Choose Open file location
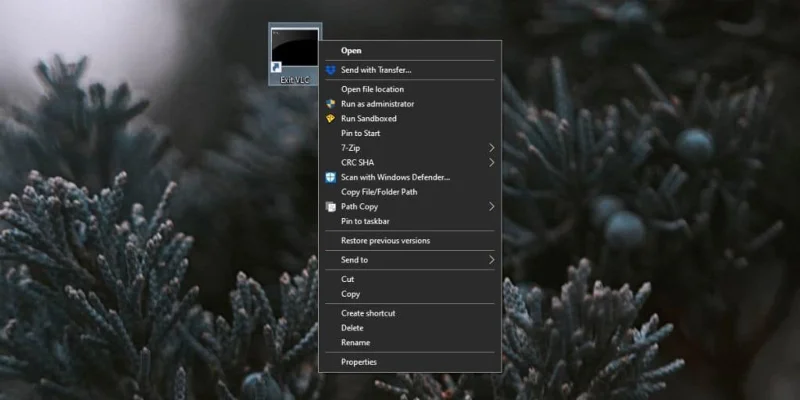Image resolution: width=800 pixels, height=400 pixels. tap(410, 89)
